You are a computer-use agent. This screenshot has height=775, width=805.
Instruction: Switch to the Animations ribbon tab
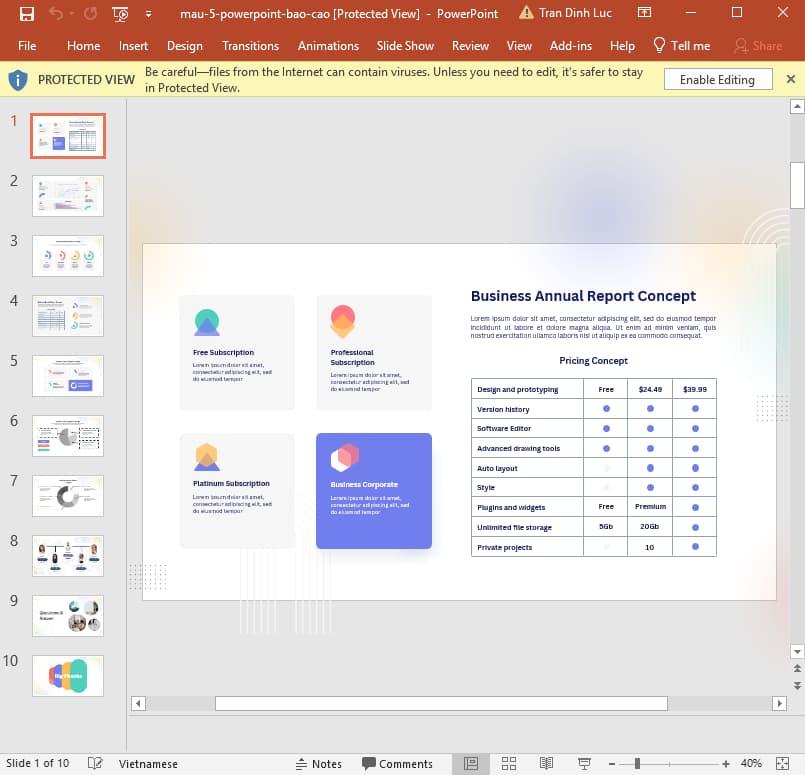coord(328,45)
